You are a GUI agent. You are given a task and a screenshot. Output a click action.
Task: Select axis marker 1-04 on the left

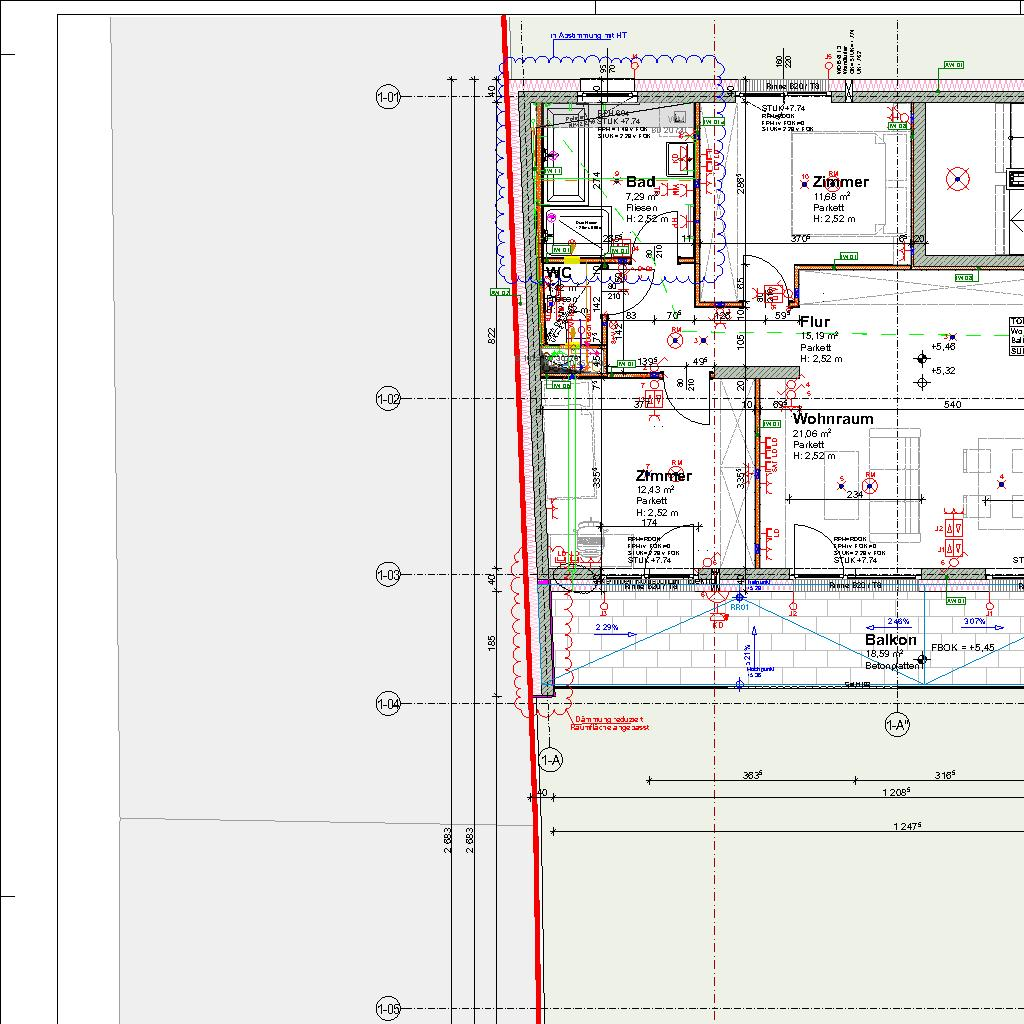tap(387, 704)
